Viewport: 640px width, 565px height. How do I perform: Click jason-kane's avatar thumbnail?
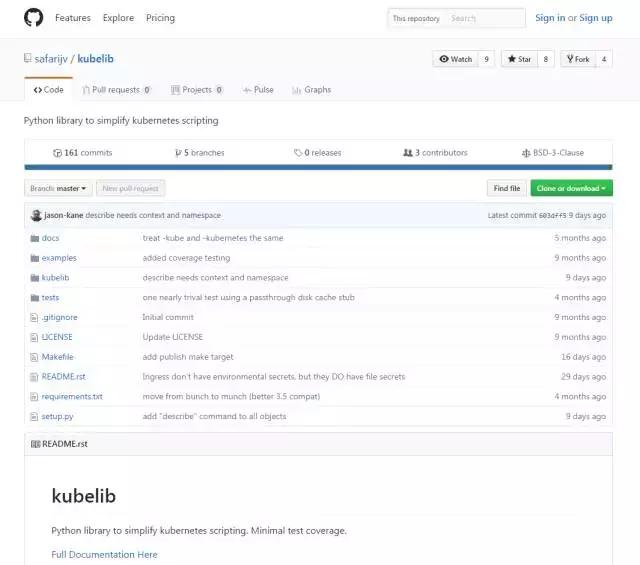coord(36,215)
